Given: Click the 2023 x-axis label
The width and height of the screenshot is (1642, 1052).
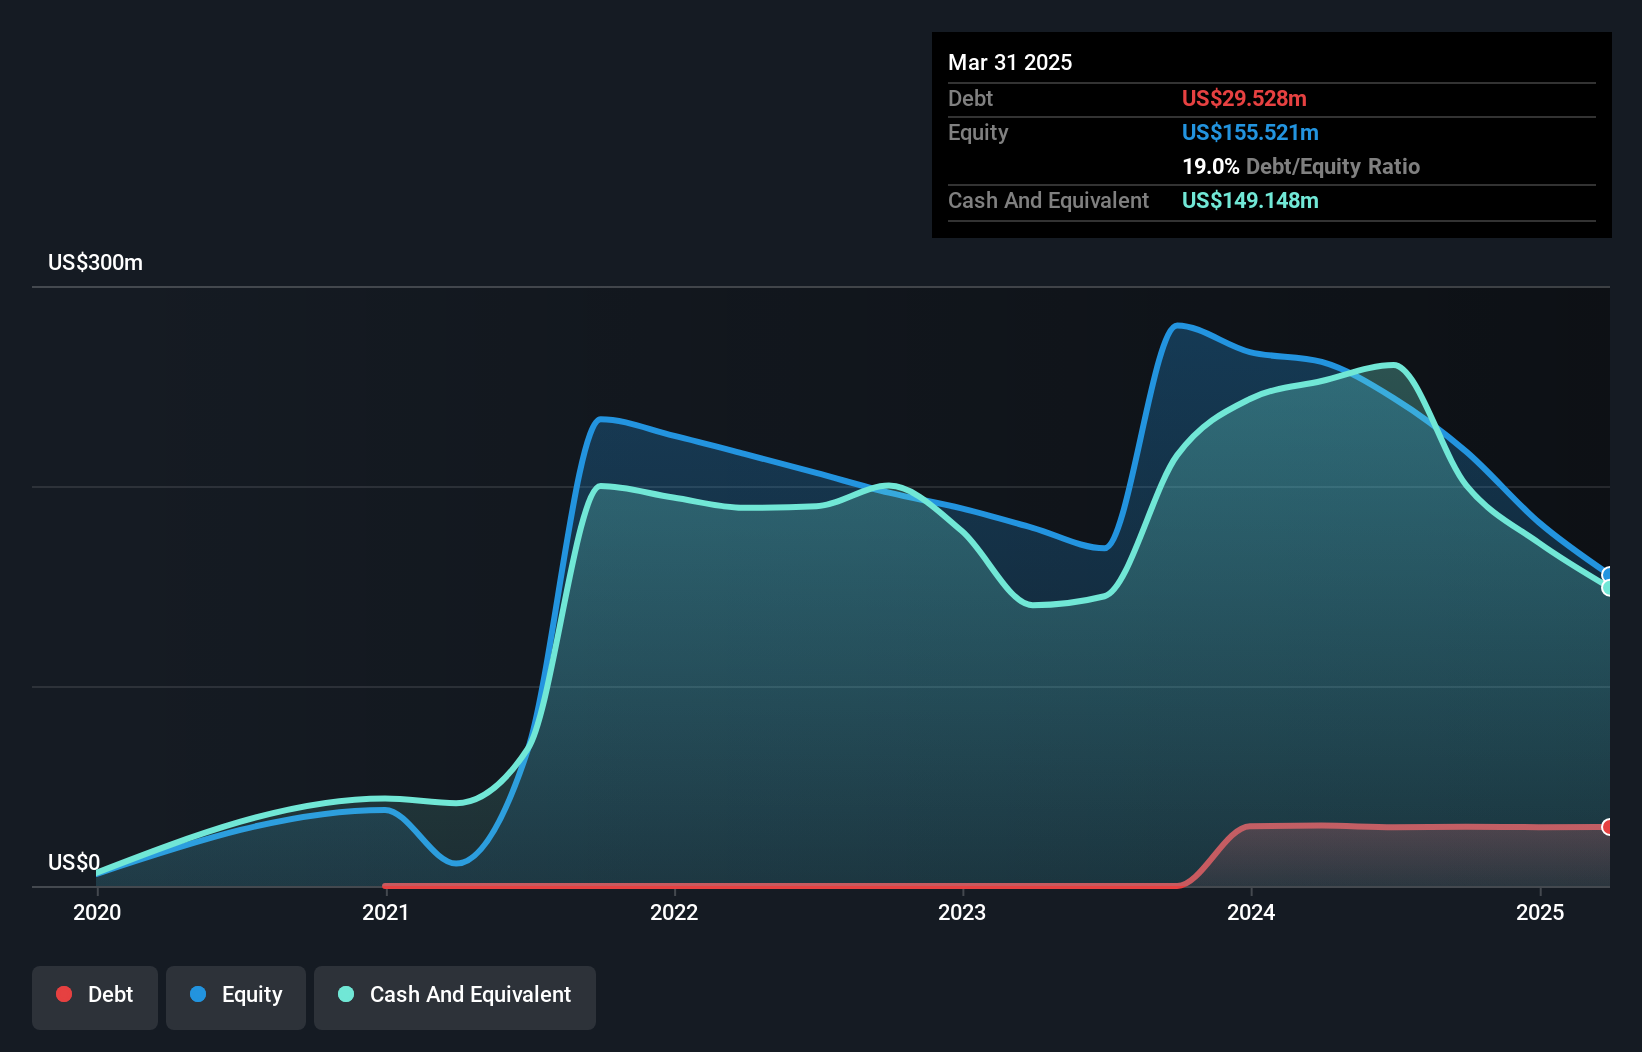Looking at the screenshot, I should [962, 912].
